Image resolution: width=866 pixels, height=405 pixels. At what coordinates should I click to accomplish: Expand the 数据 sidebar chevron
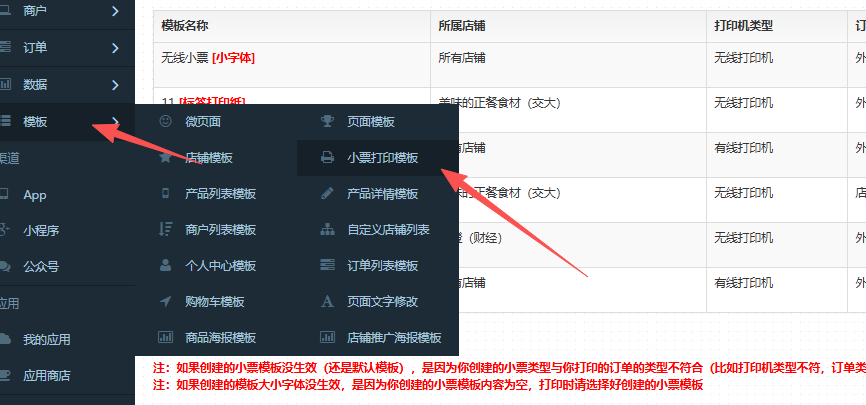[x=116, y=84]
